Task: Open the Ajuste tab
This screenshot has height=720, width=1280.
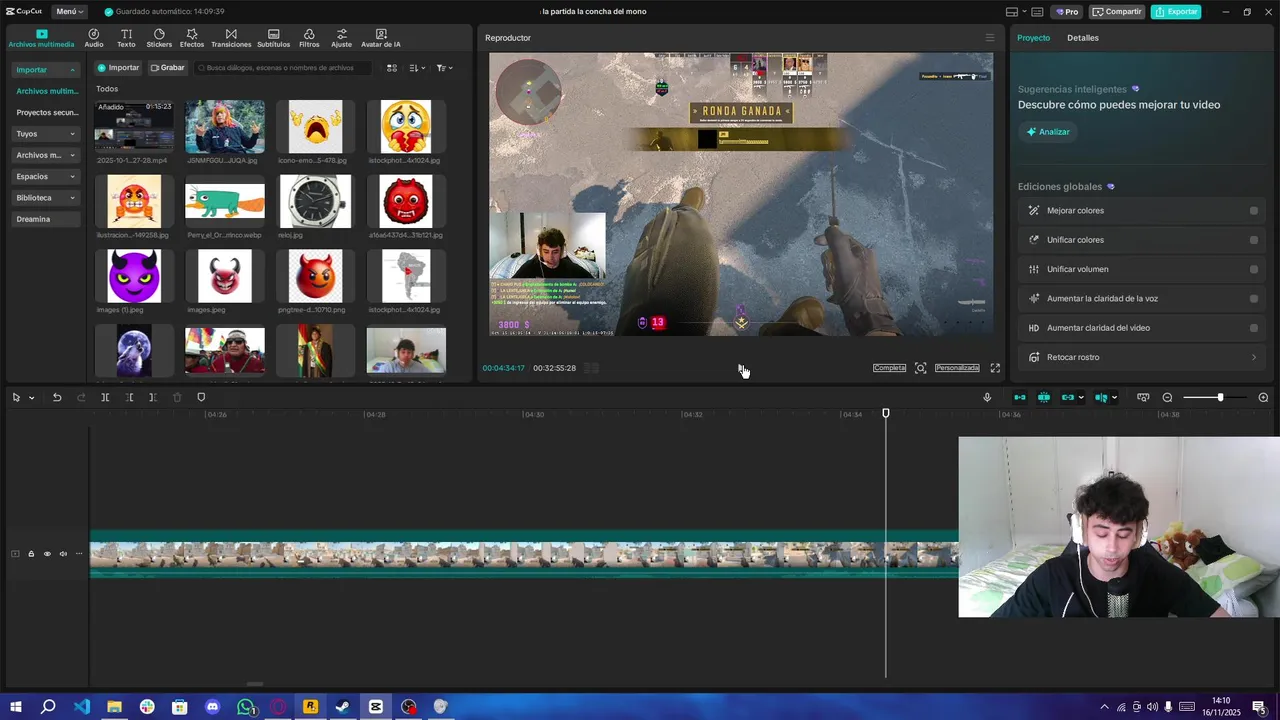Action: 342,38
